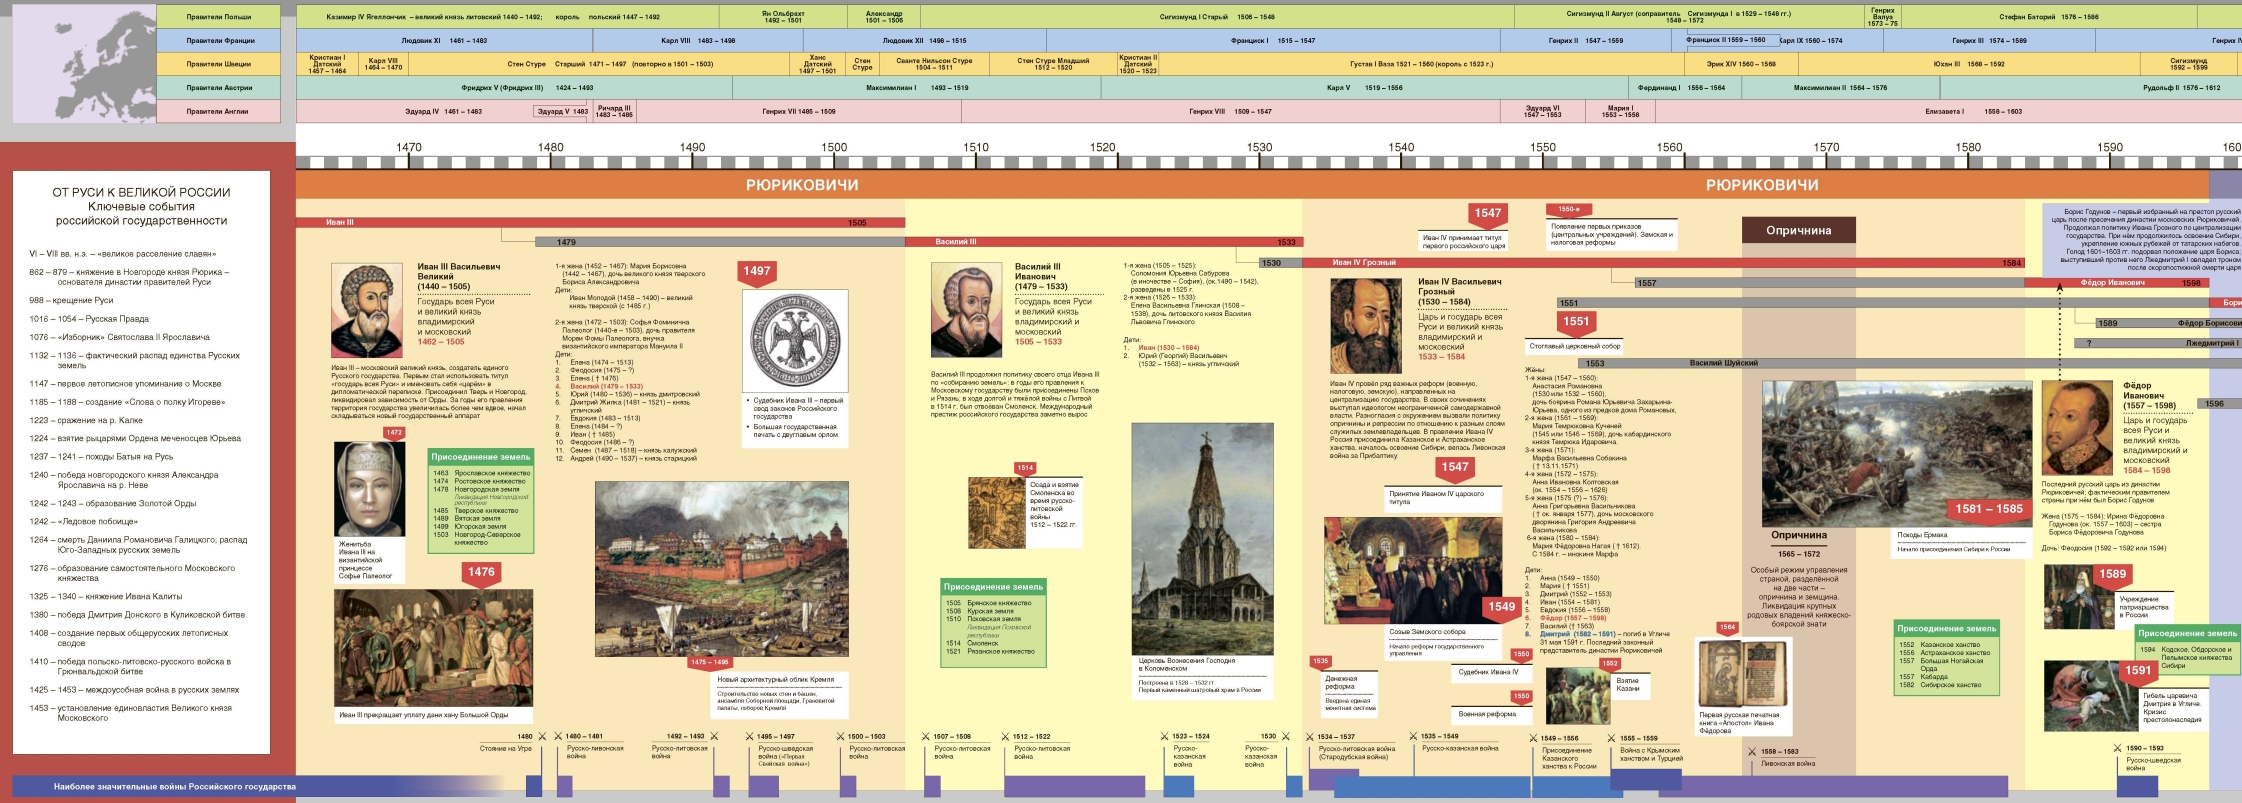The width and height of the screenshot is (2242, 803).
Task: Select the 'Правители Польши' row label
Action: [x=219, y=17]
